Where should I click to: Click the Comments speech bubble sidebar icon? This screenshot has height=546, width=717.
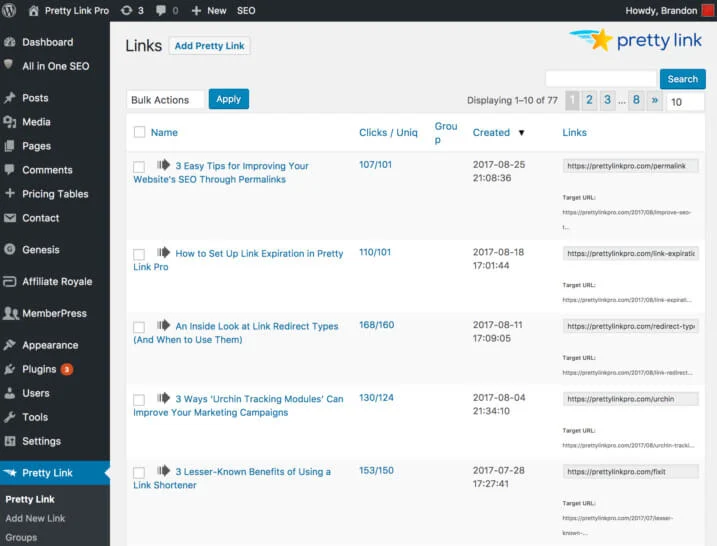click(9, 170)
